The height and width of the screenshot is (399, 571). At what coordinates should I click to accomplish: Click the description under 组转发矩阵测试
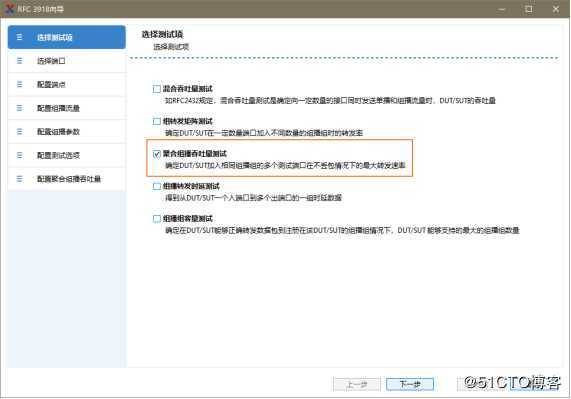point(264,133)
